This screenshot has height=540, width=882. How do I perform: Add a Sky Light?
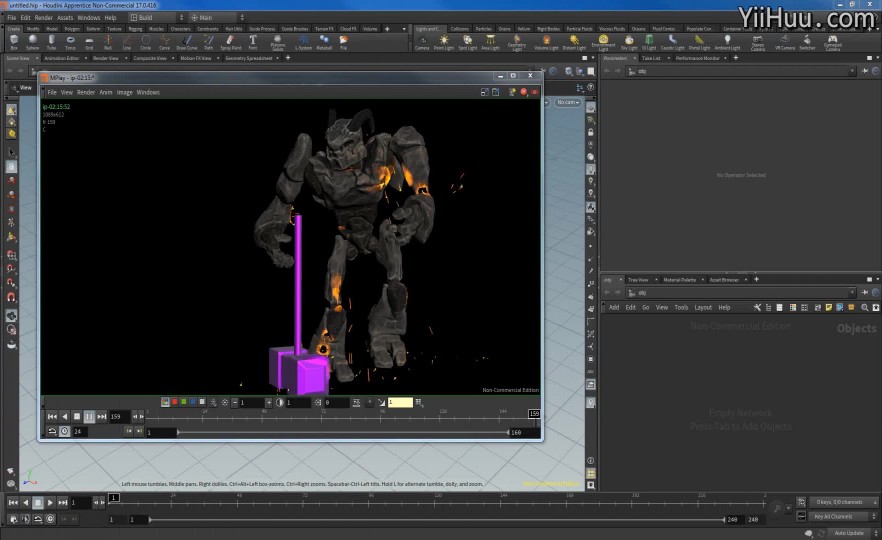click(629, 42)
